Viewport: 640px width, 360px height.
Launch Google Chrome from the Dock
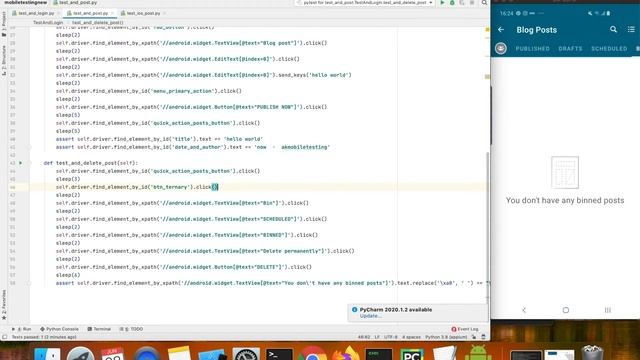click(x=312, y=353)
